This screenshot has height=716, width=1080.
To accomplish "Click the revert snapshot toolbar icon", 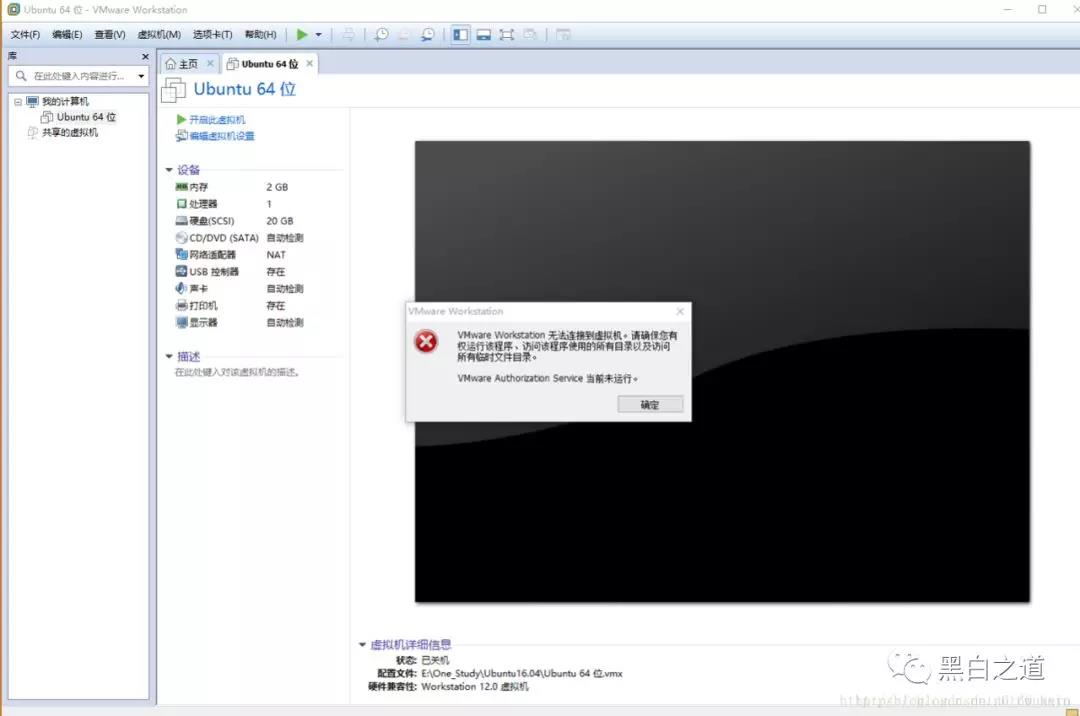I will 404,34.
